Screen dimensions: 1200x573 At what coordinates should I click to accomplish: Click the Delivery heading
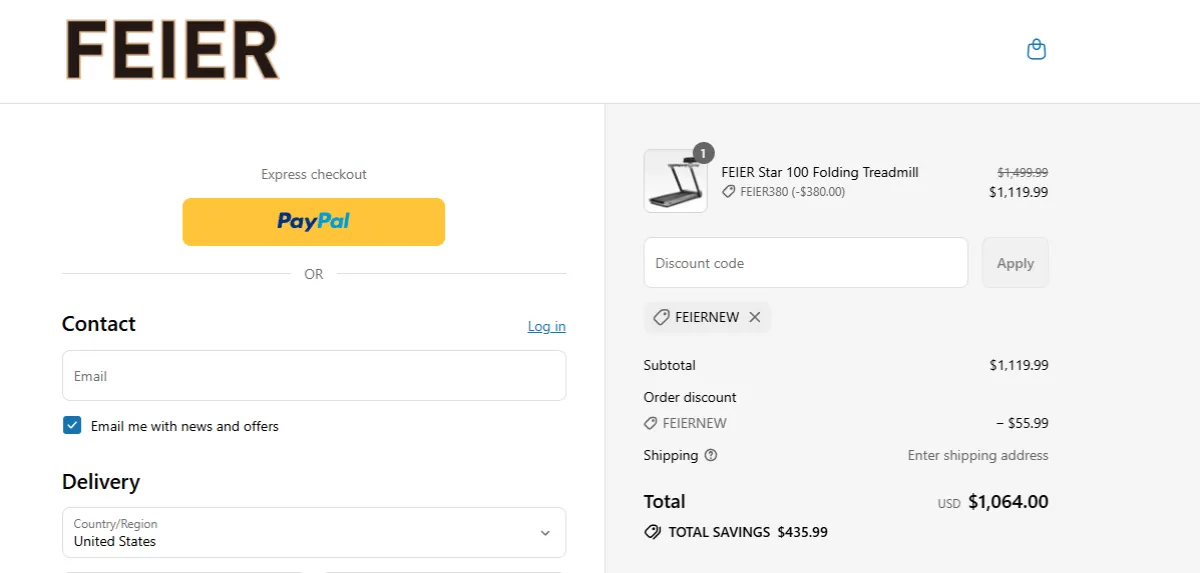pos(101,482)
